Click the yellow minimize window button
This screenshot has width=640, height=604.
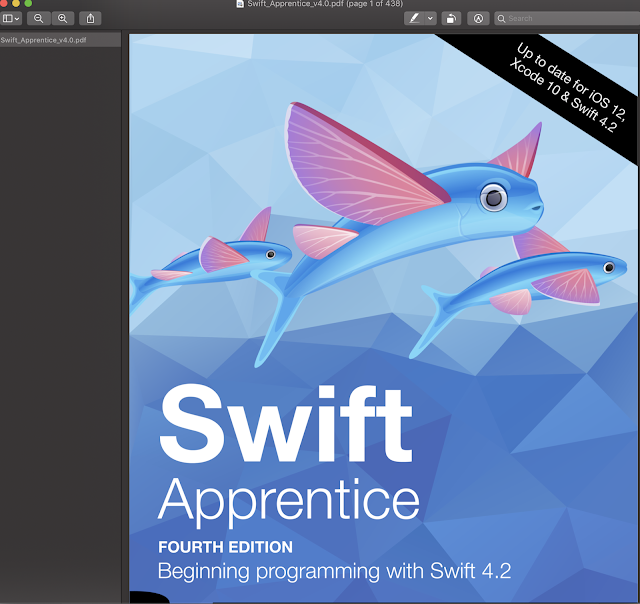[x=16, y=3]
